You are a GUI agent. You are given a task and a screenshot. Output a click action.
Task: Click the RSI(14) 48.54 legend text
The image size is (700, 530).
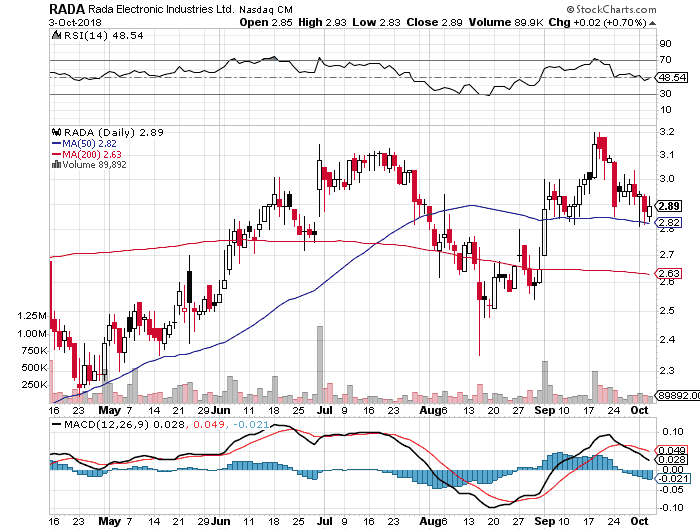(104, 35)
